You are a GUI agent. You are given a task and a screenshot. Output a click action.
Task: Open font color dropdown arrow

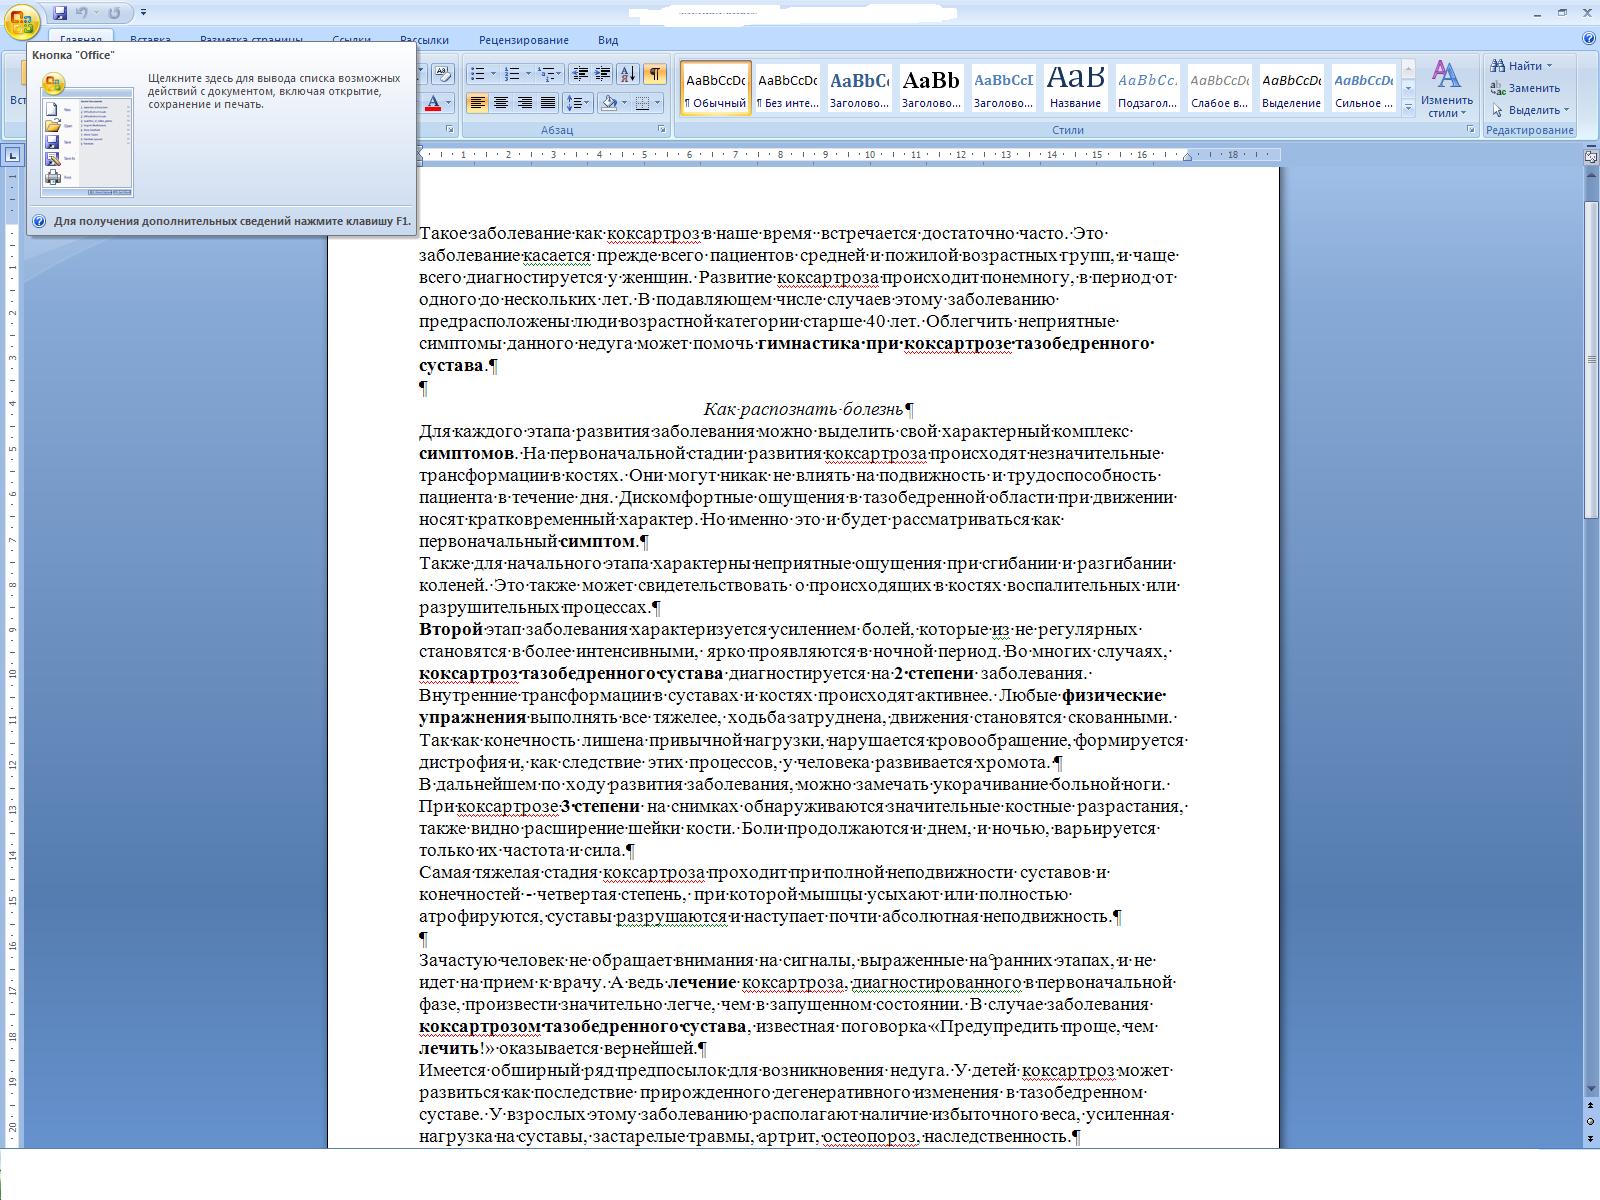[x=448, y=102]
